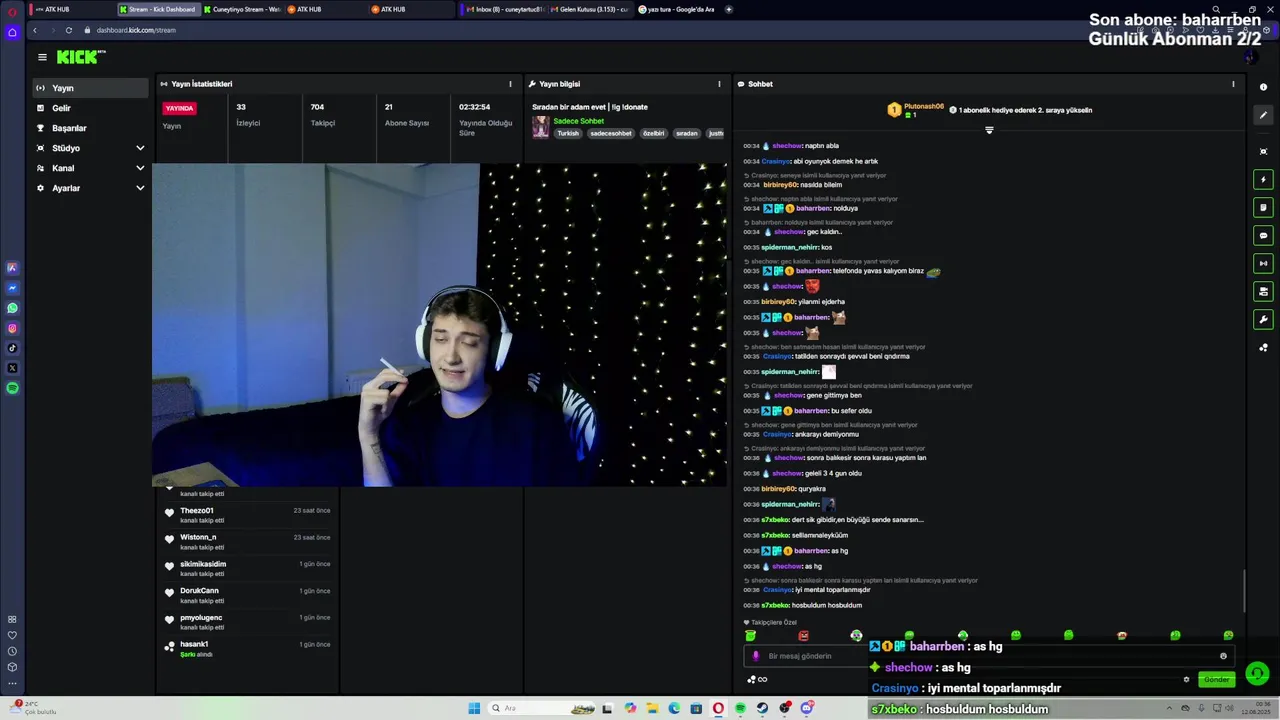Screen dimensions: 1280x720
Task: Click the live stream video preview
Action: pyautogui.click(x=440, y=325)
